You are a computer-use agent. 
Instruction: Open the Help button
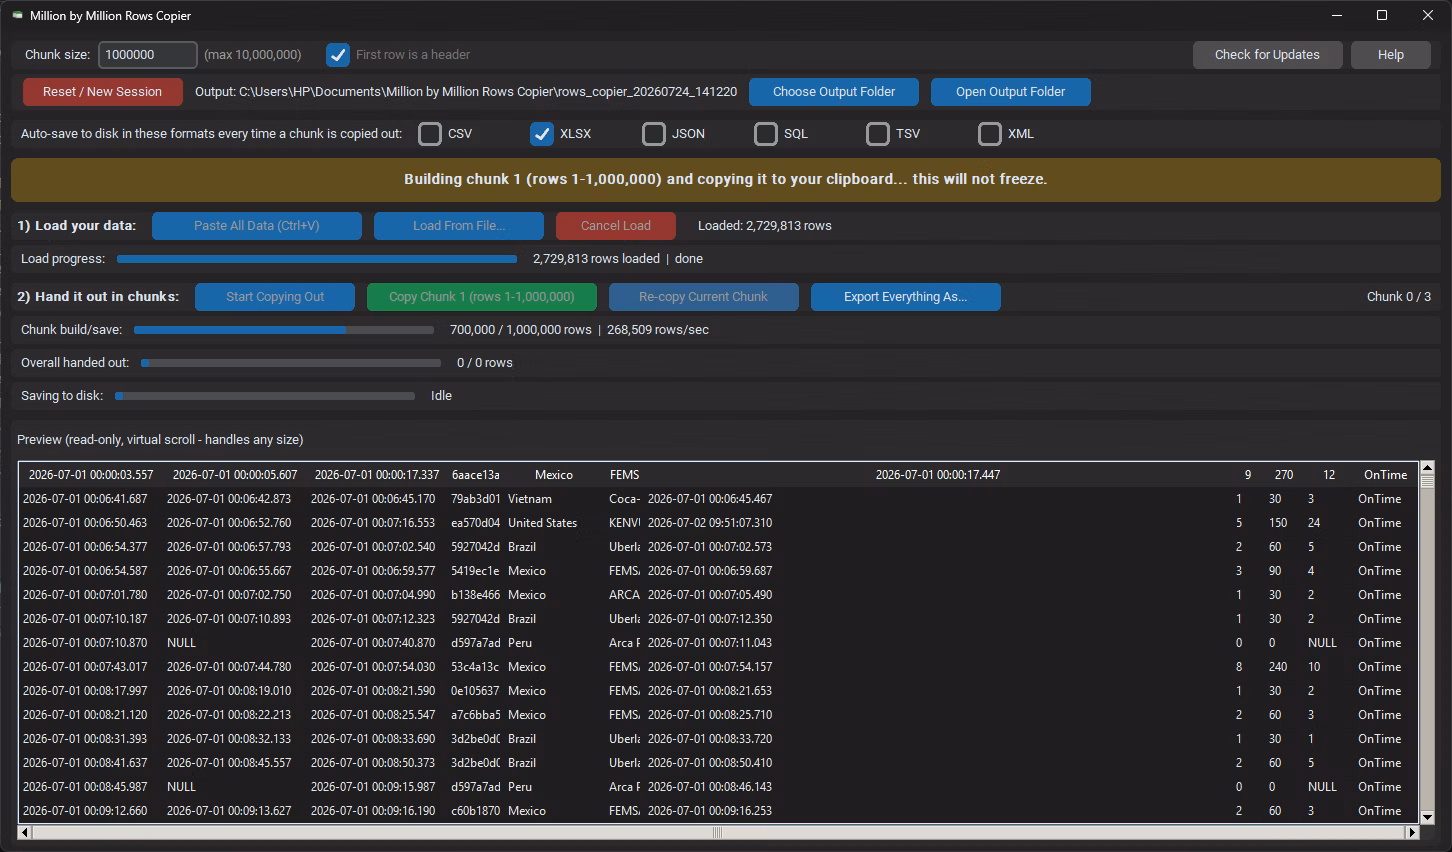coord(1390,55)
